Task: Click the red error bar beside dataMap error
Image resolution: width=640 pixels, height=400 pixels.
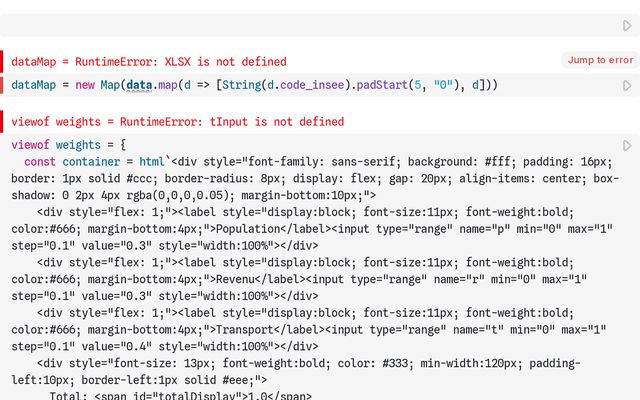Action: [2, 61]
